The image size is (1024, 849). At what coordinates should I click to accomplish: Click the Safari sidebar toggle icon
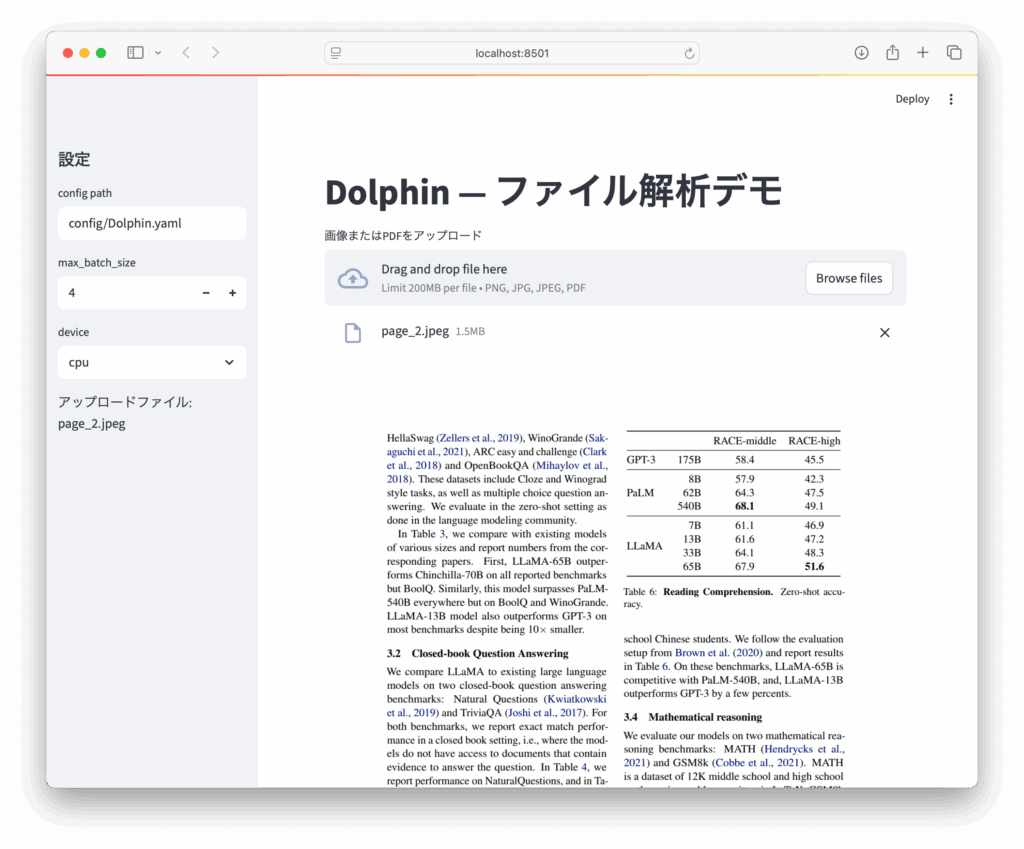(135, 53)
